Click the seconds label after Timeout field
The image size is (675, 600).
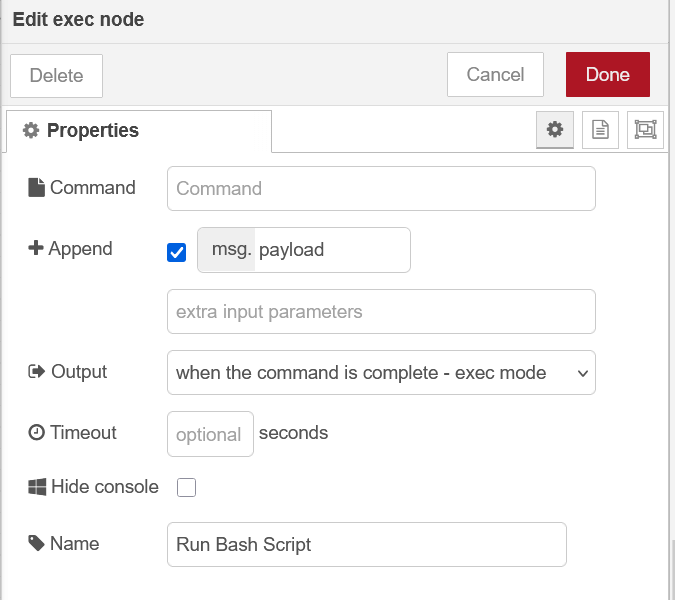tap(294, 433)
